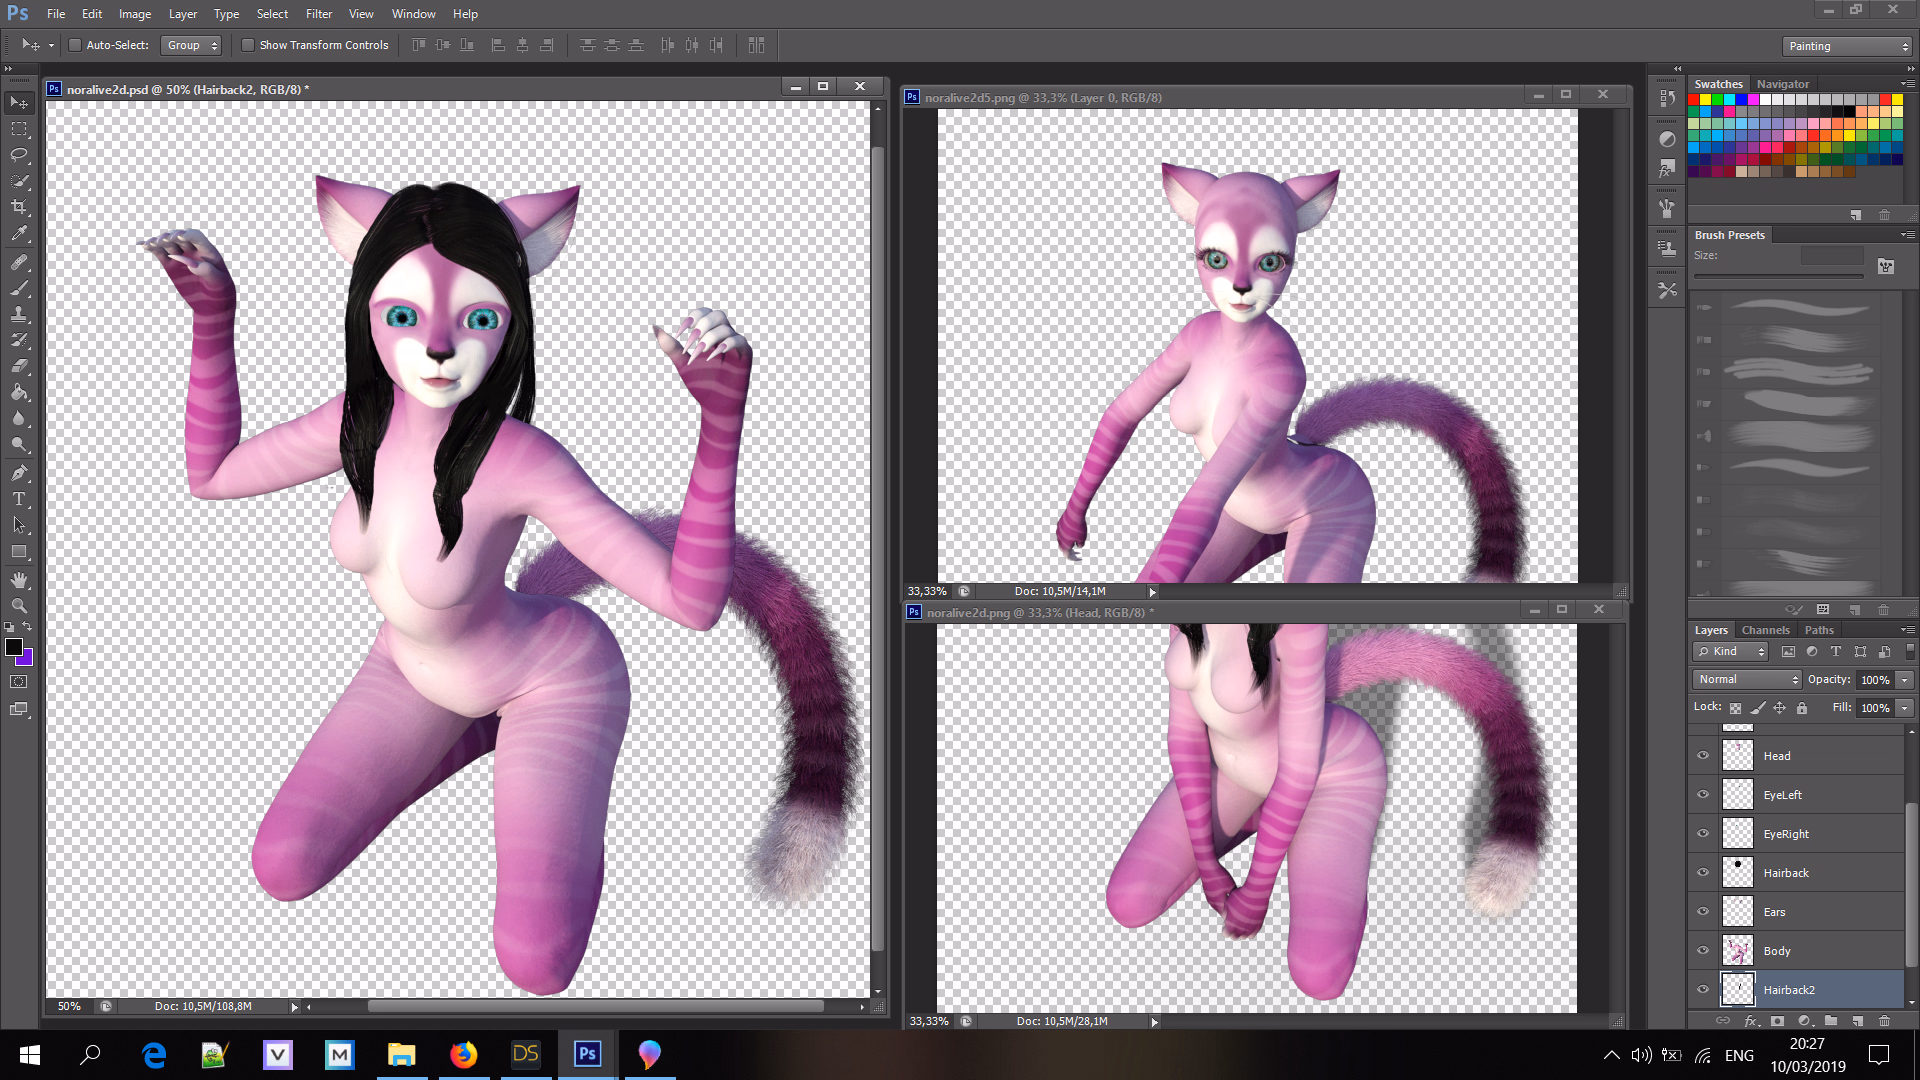This screenshot has width=1920, height=1080.
Task: Open the Painting workspace dropdown
Action: coord(1847,46)
